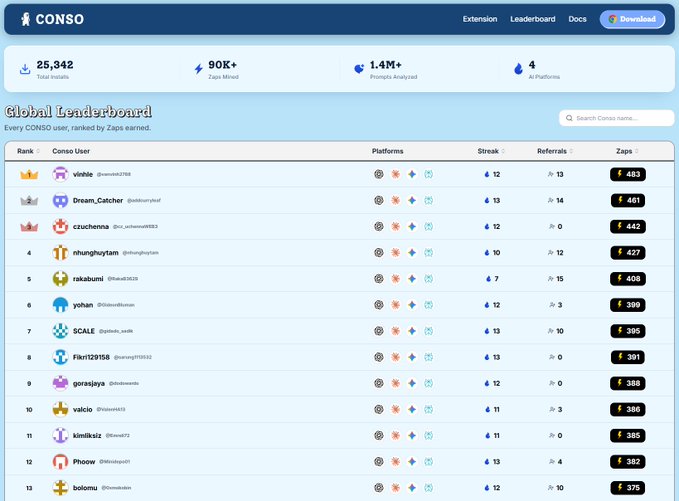Viewport: 679px width, 501px height.
Task: Click the 442 Zaps badge
Action: (x=628, y=226)
